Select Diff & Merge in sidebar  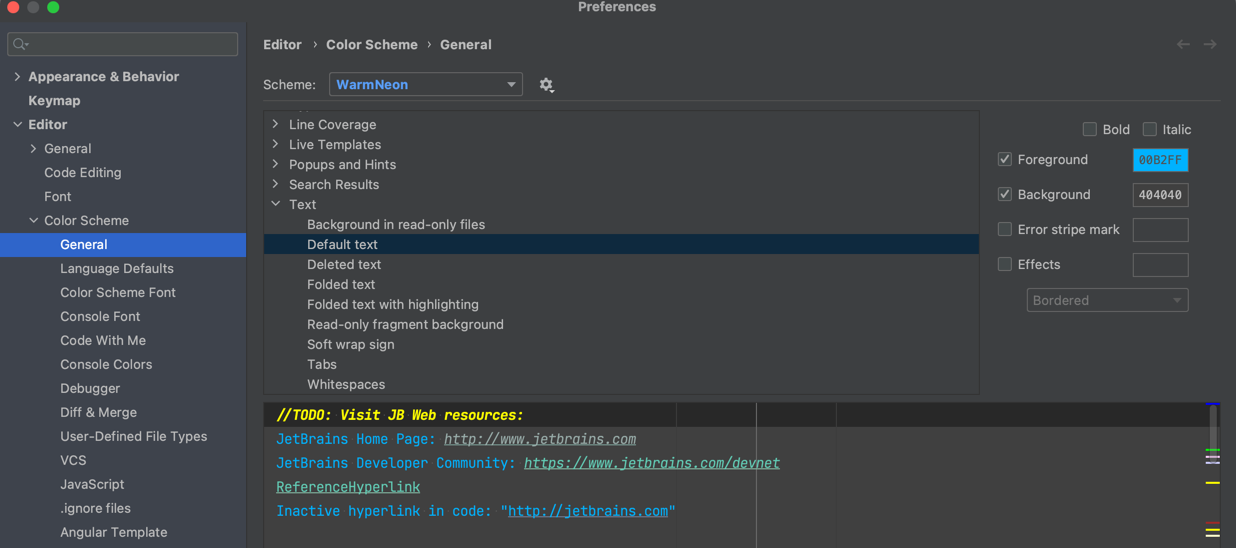click(x=98, y=412)
